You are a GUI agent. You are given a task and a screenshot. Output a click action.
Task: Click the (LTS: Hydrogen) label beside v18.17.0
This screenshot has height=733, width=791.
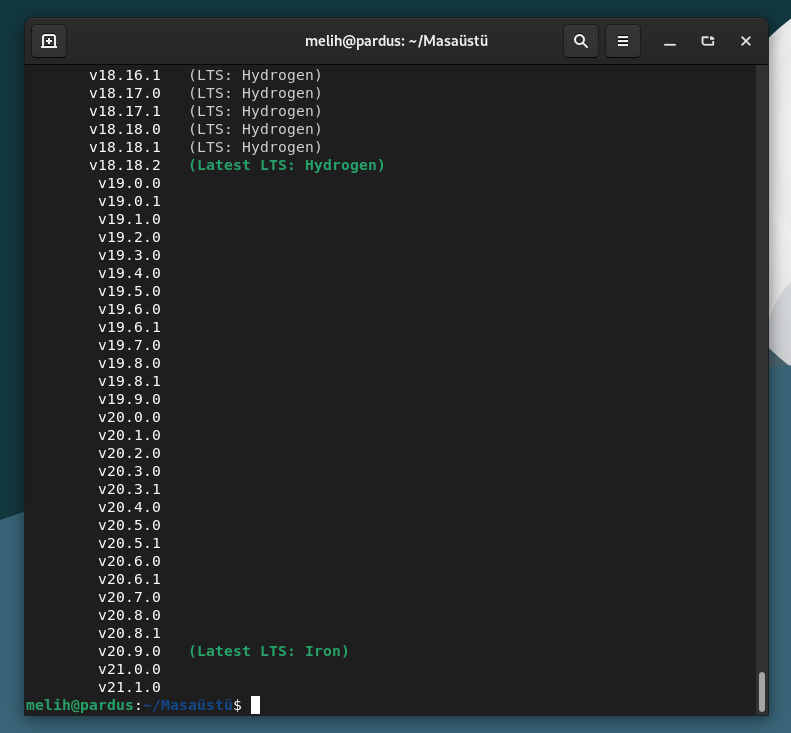tap(255, 93)
